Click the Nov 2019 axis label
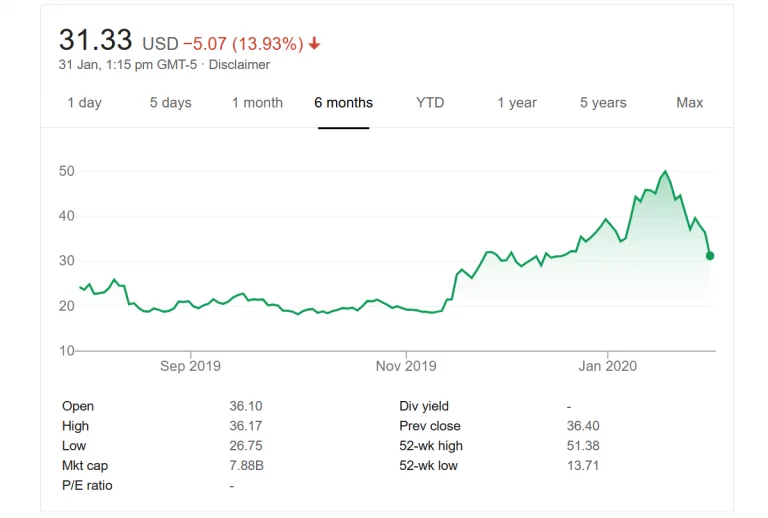This screenshot has width=768, height=518. click(406, 366)
